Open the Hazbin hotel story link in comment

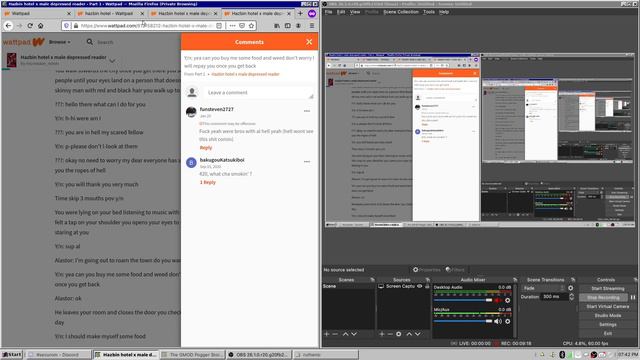pyautogui.click(x=245, y=74)
